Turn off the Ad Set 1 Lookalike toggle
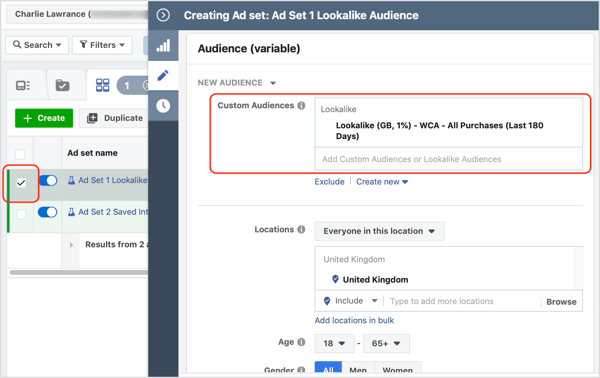Image resolution: width=600 pixels, height=378 pixels. (x=48, y=181)
